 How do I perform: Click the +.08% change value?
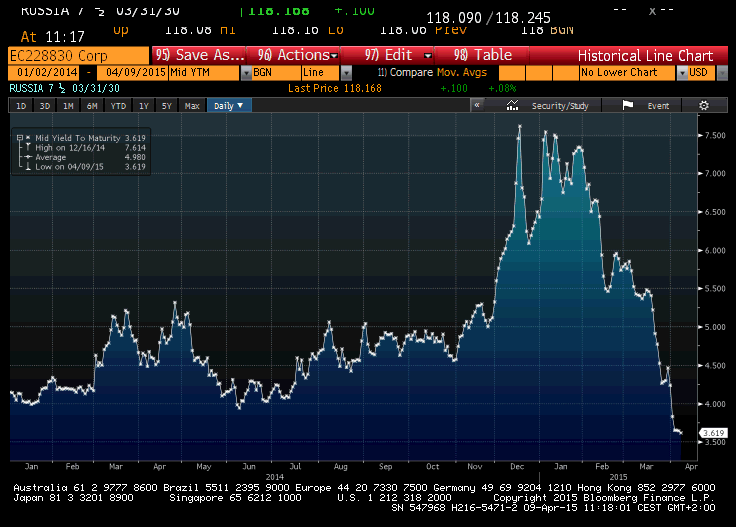[502, 88]
